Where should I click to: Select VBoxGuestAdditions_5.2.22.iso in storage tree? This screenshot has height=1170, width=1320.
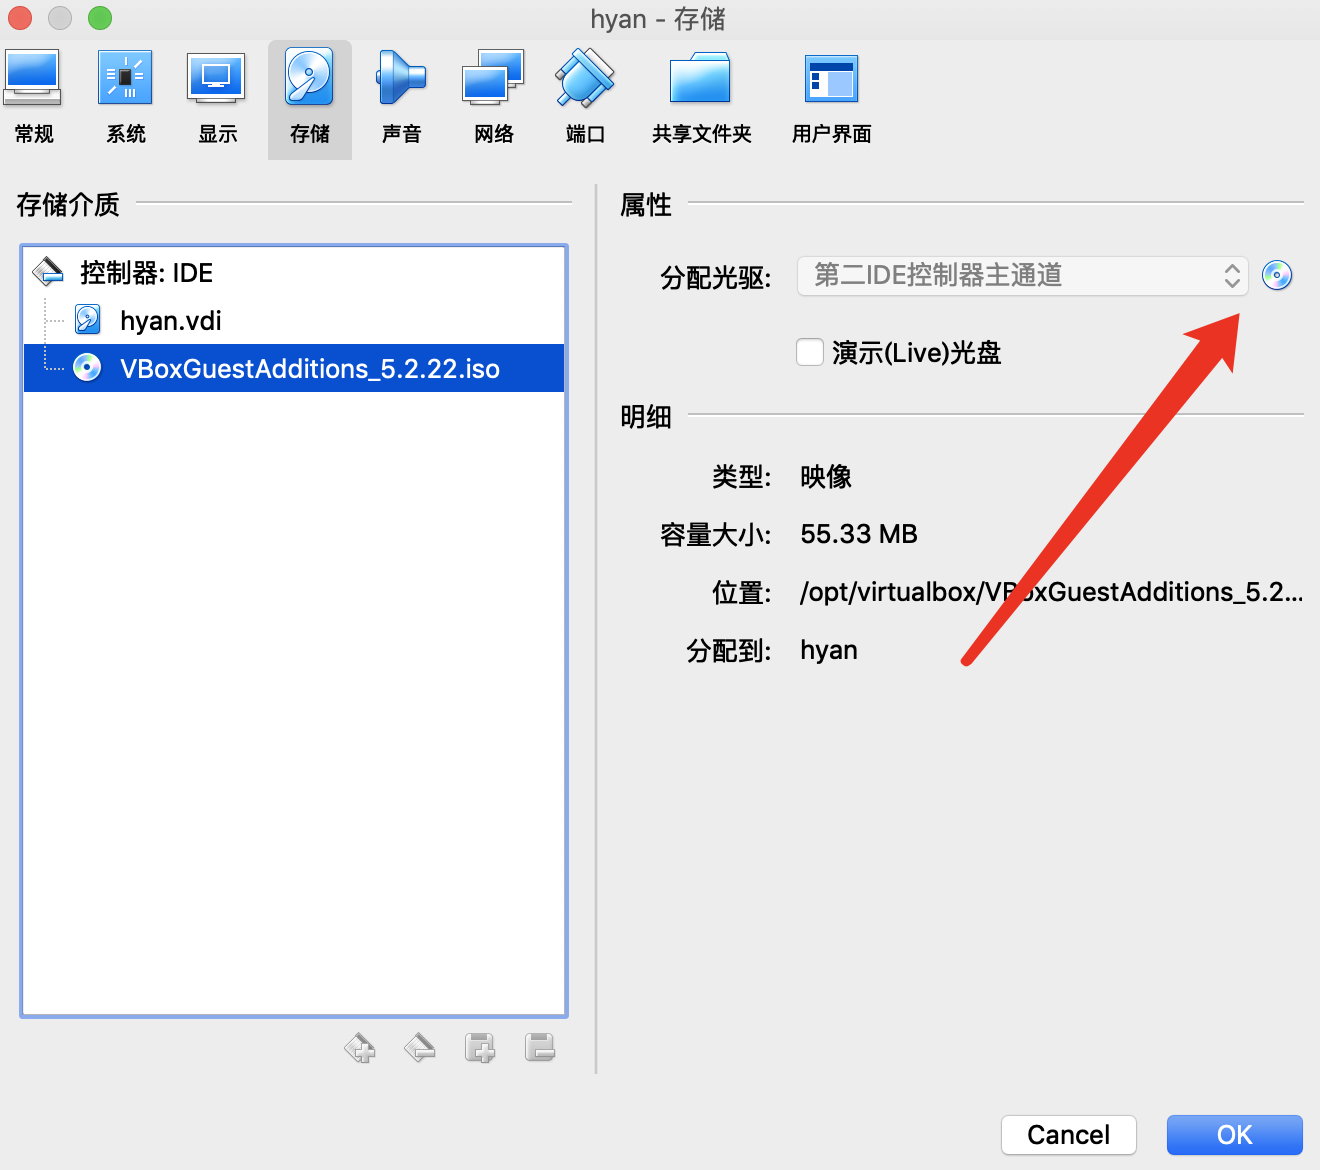(x=294, y=368)
